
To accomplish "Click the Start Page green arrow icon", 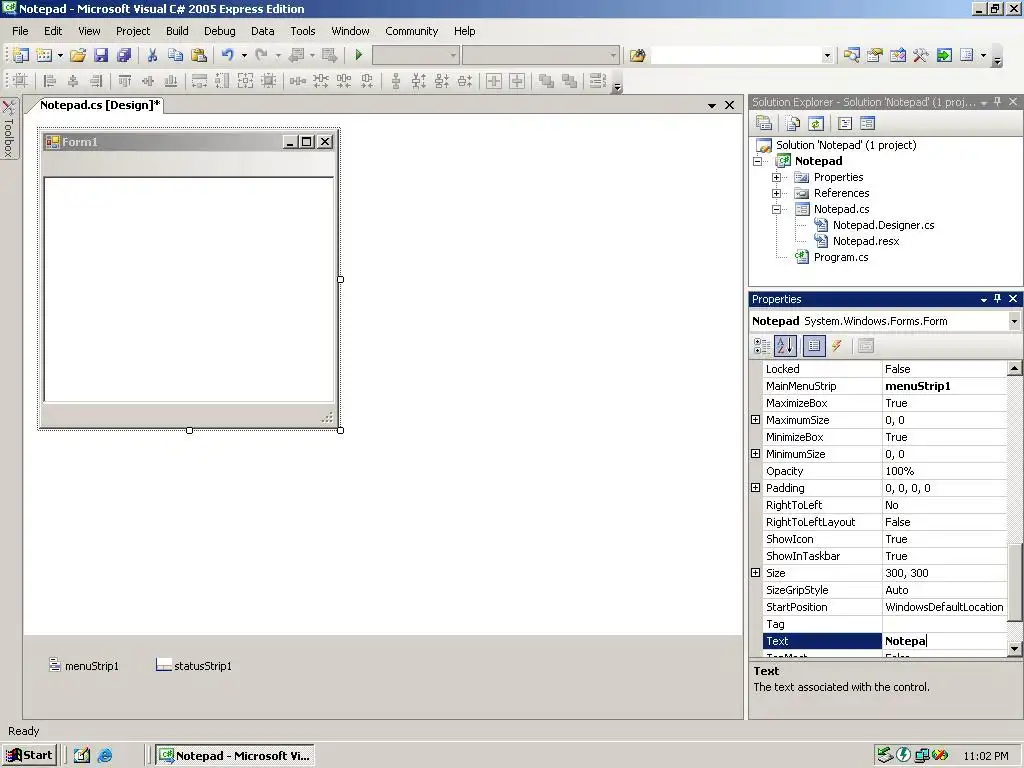I will [x=944, y=56].
